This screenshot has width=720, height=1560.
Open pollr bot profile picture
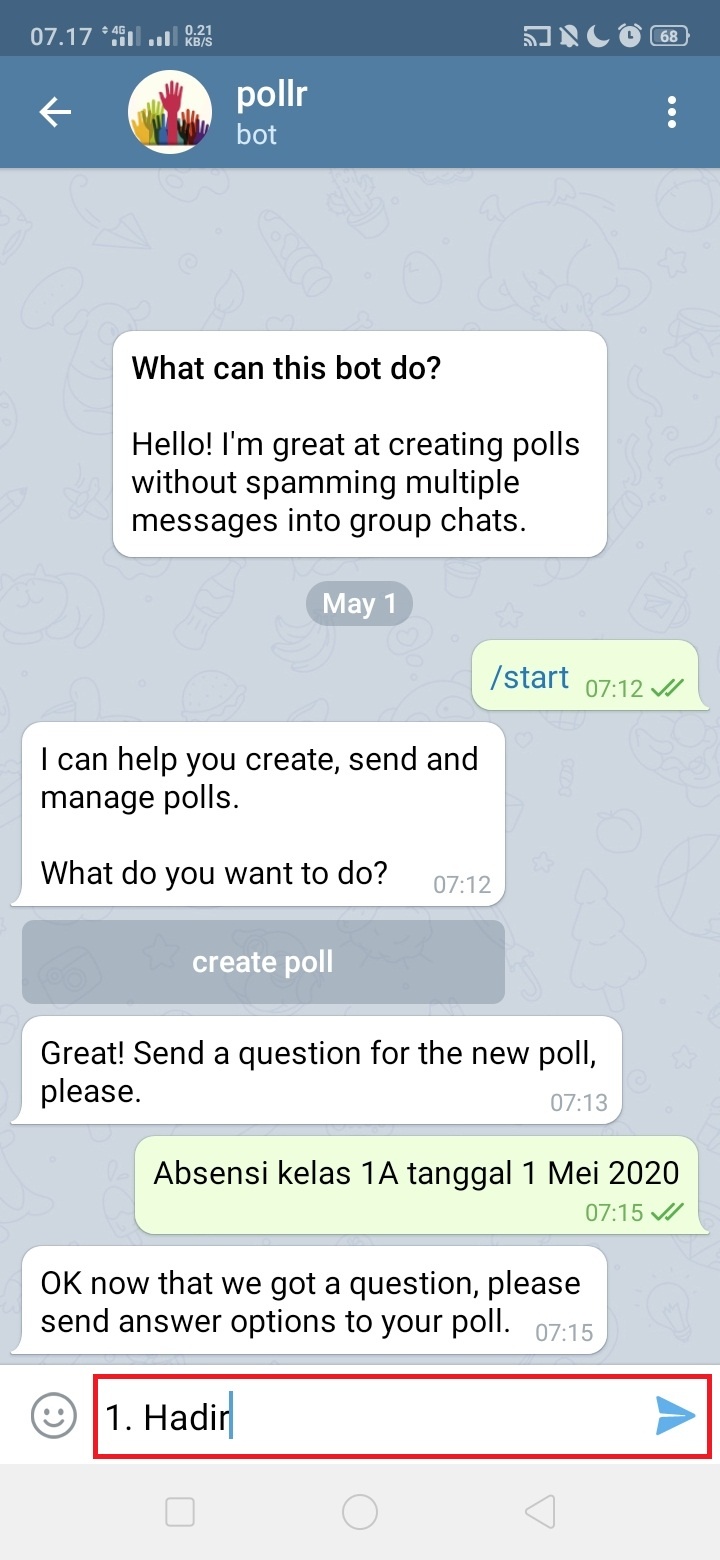click(170, 112)
